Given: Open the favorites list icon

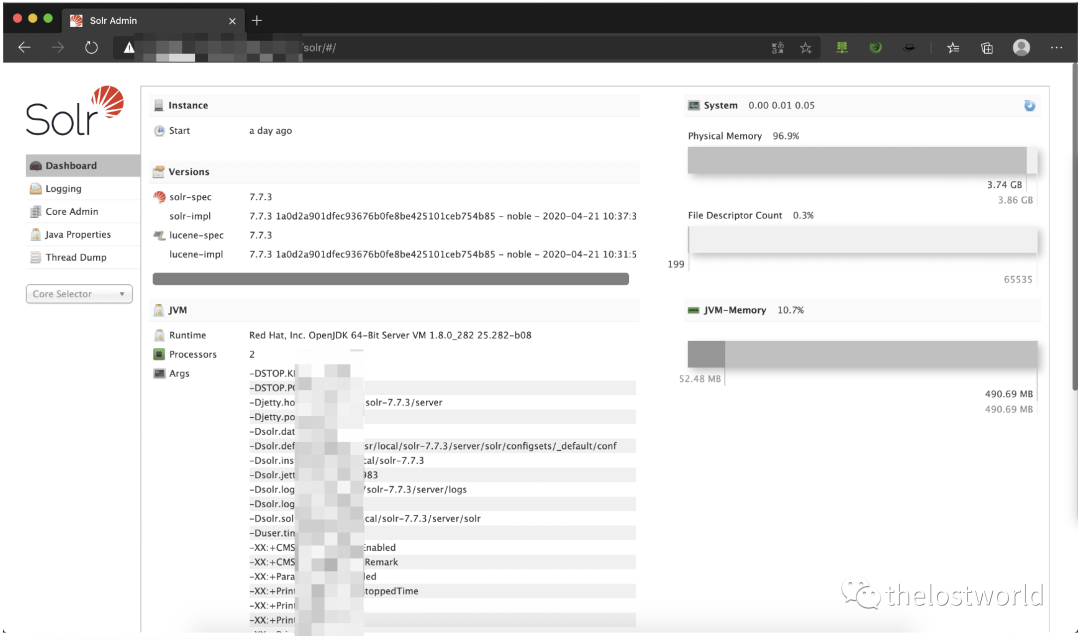Looking at the screenshot, I should pyautogui.click(x=953, y=48).
